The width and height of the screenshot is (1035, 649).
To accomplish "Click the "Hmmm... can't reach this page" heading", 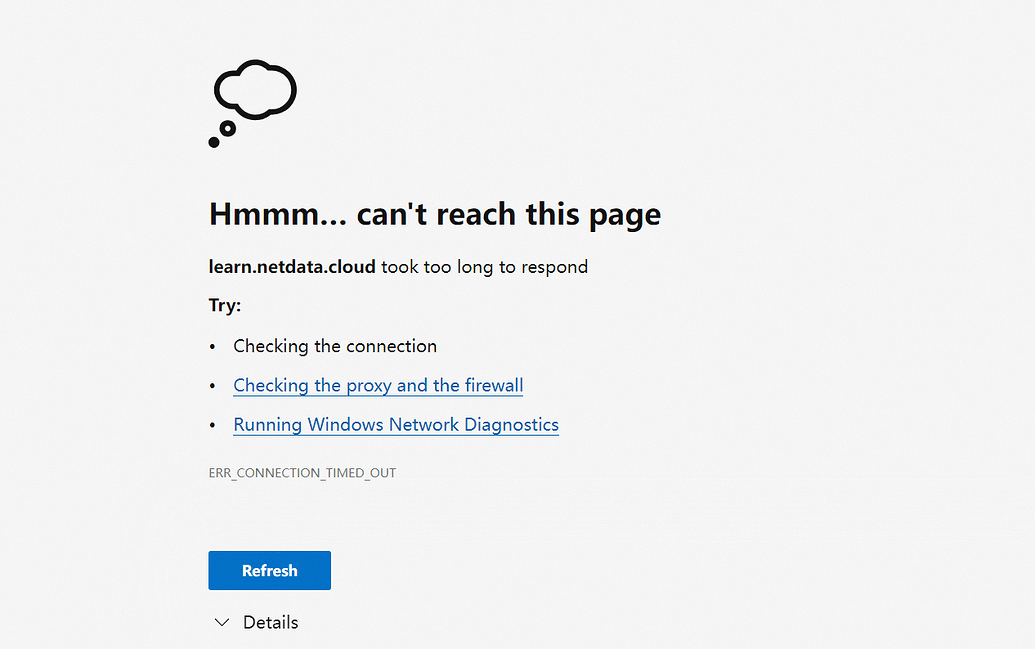I will click(435, 214).
